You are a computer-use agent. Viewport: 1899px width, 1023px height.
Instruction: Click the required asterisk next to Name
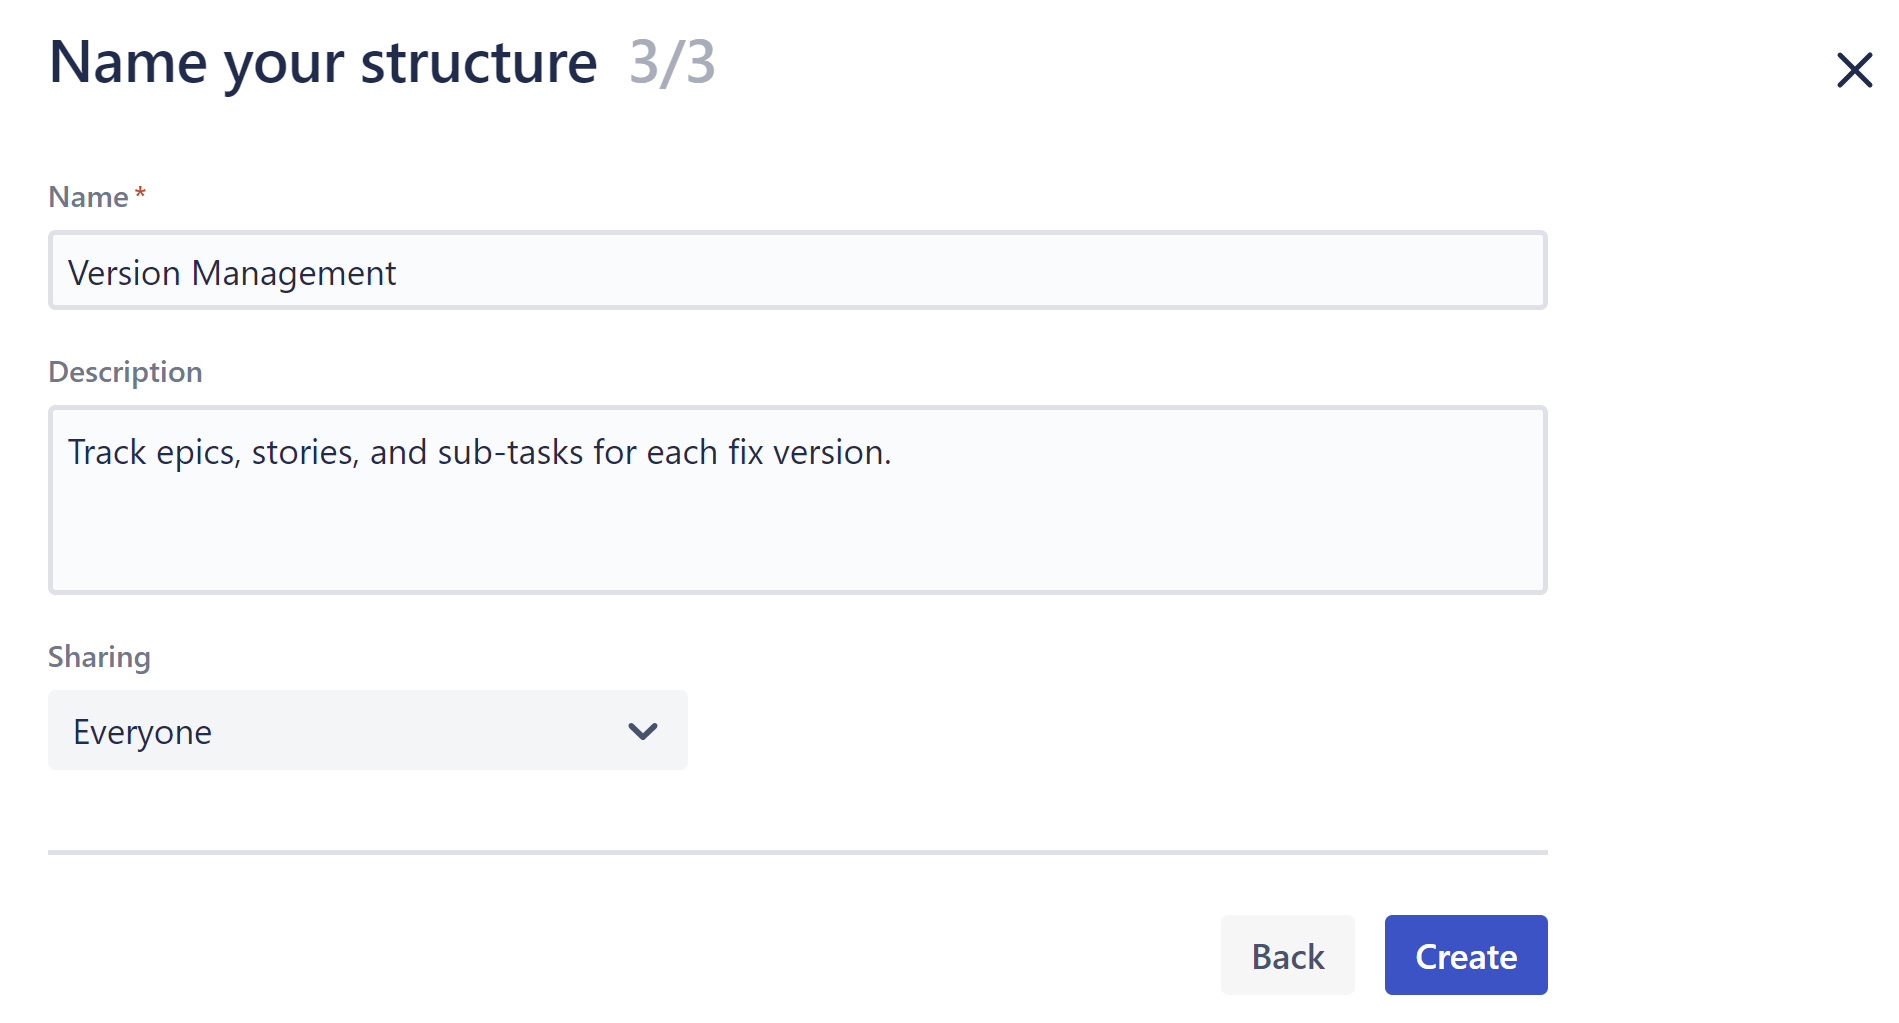(140, 192)
